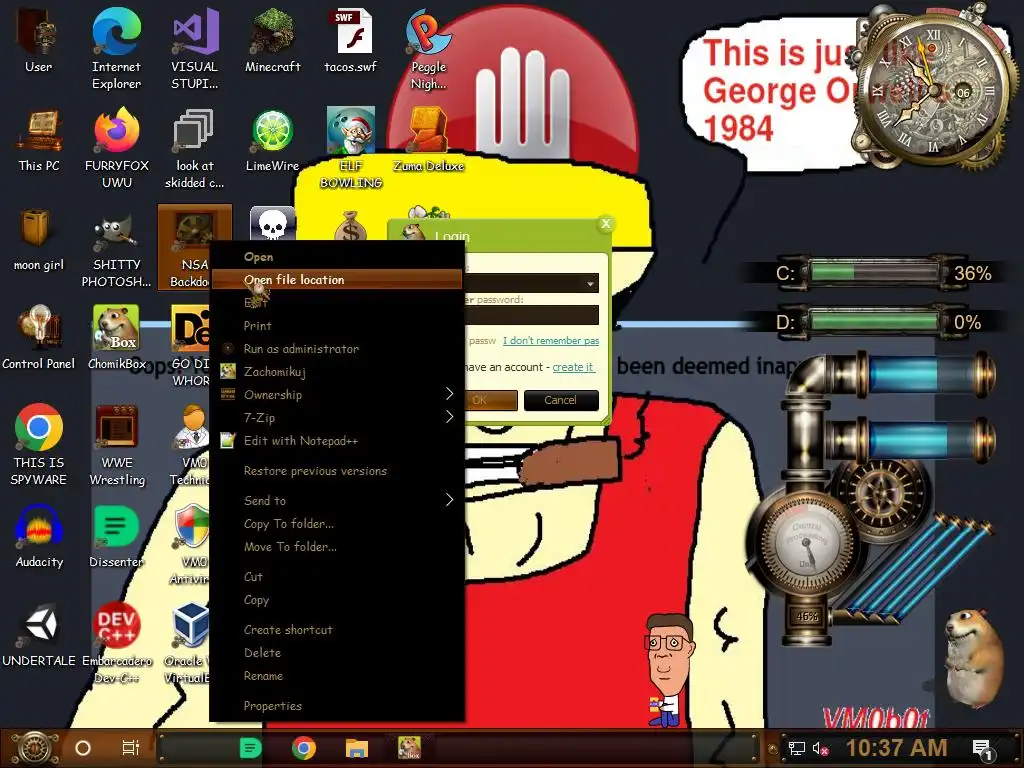This screenshot has width=1024, height=768.
Task: Open SHITTY PHOTOSH... GIMP icon
Action: click(116, 247)
